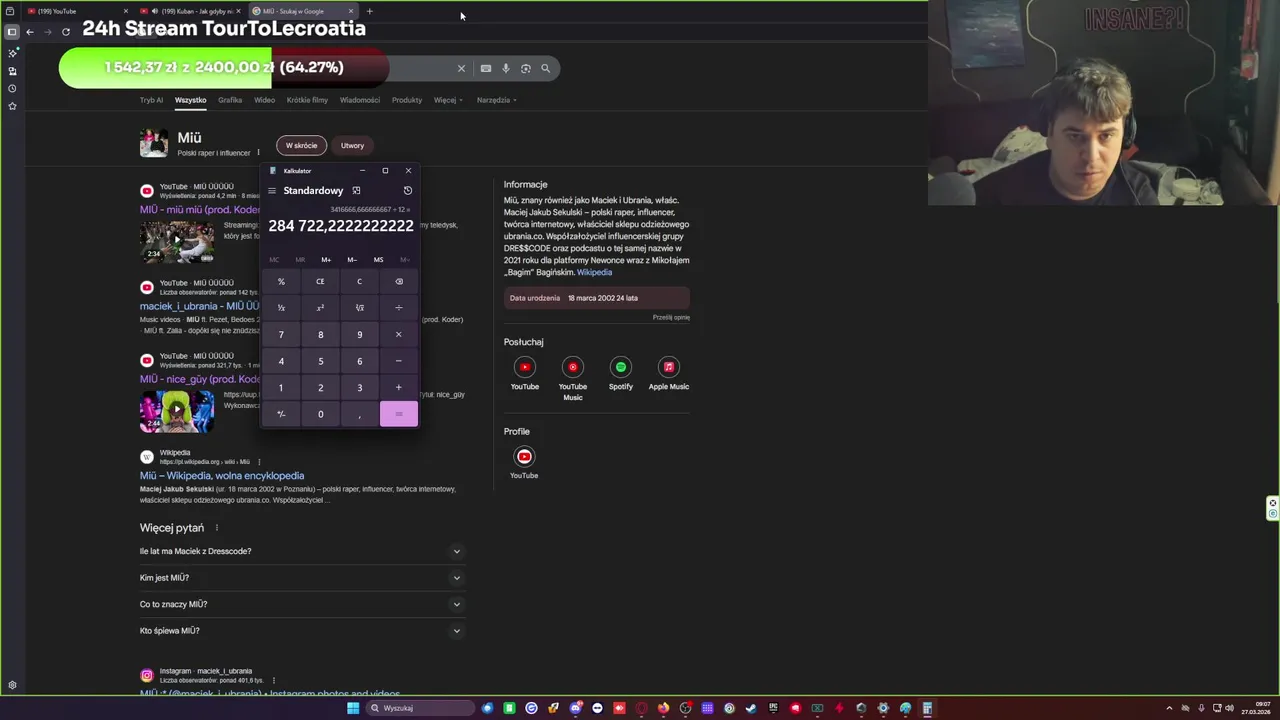1280x720 pixels.
Task: Click 'Prześlij opinię' feedback link
Action: 671,317
